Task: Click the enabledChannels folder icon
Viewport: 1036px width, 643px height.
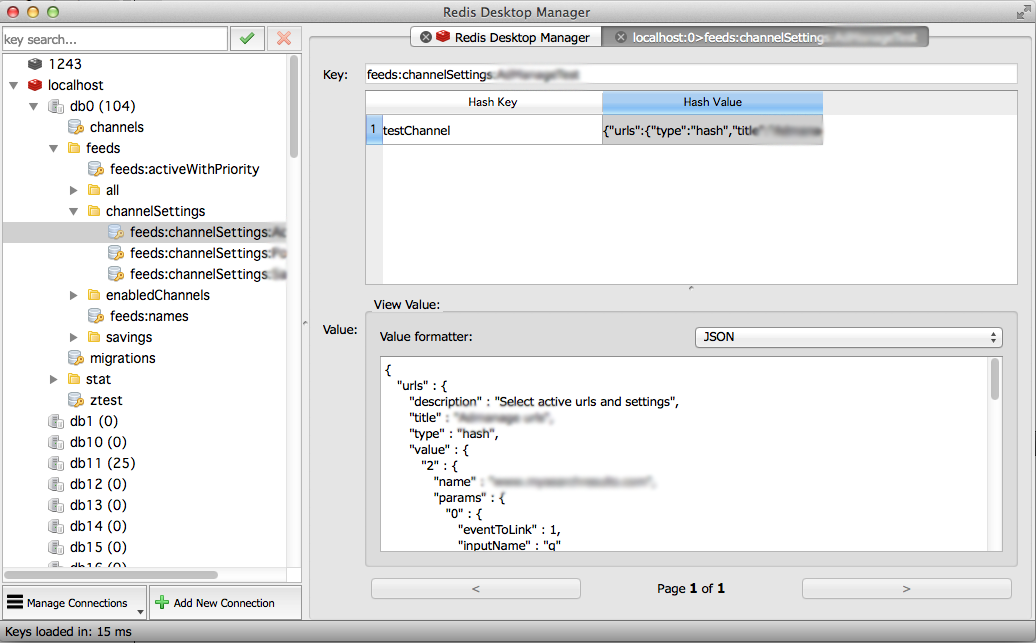Action: click(x=94, y=295)
